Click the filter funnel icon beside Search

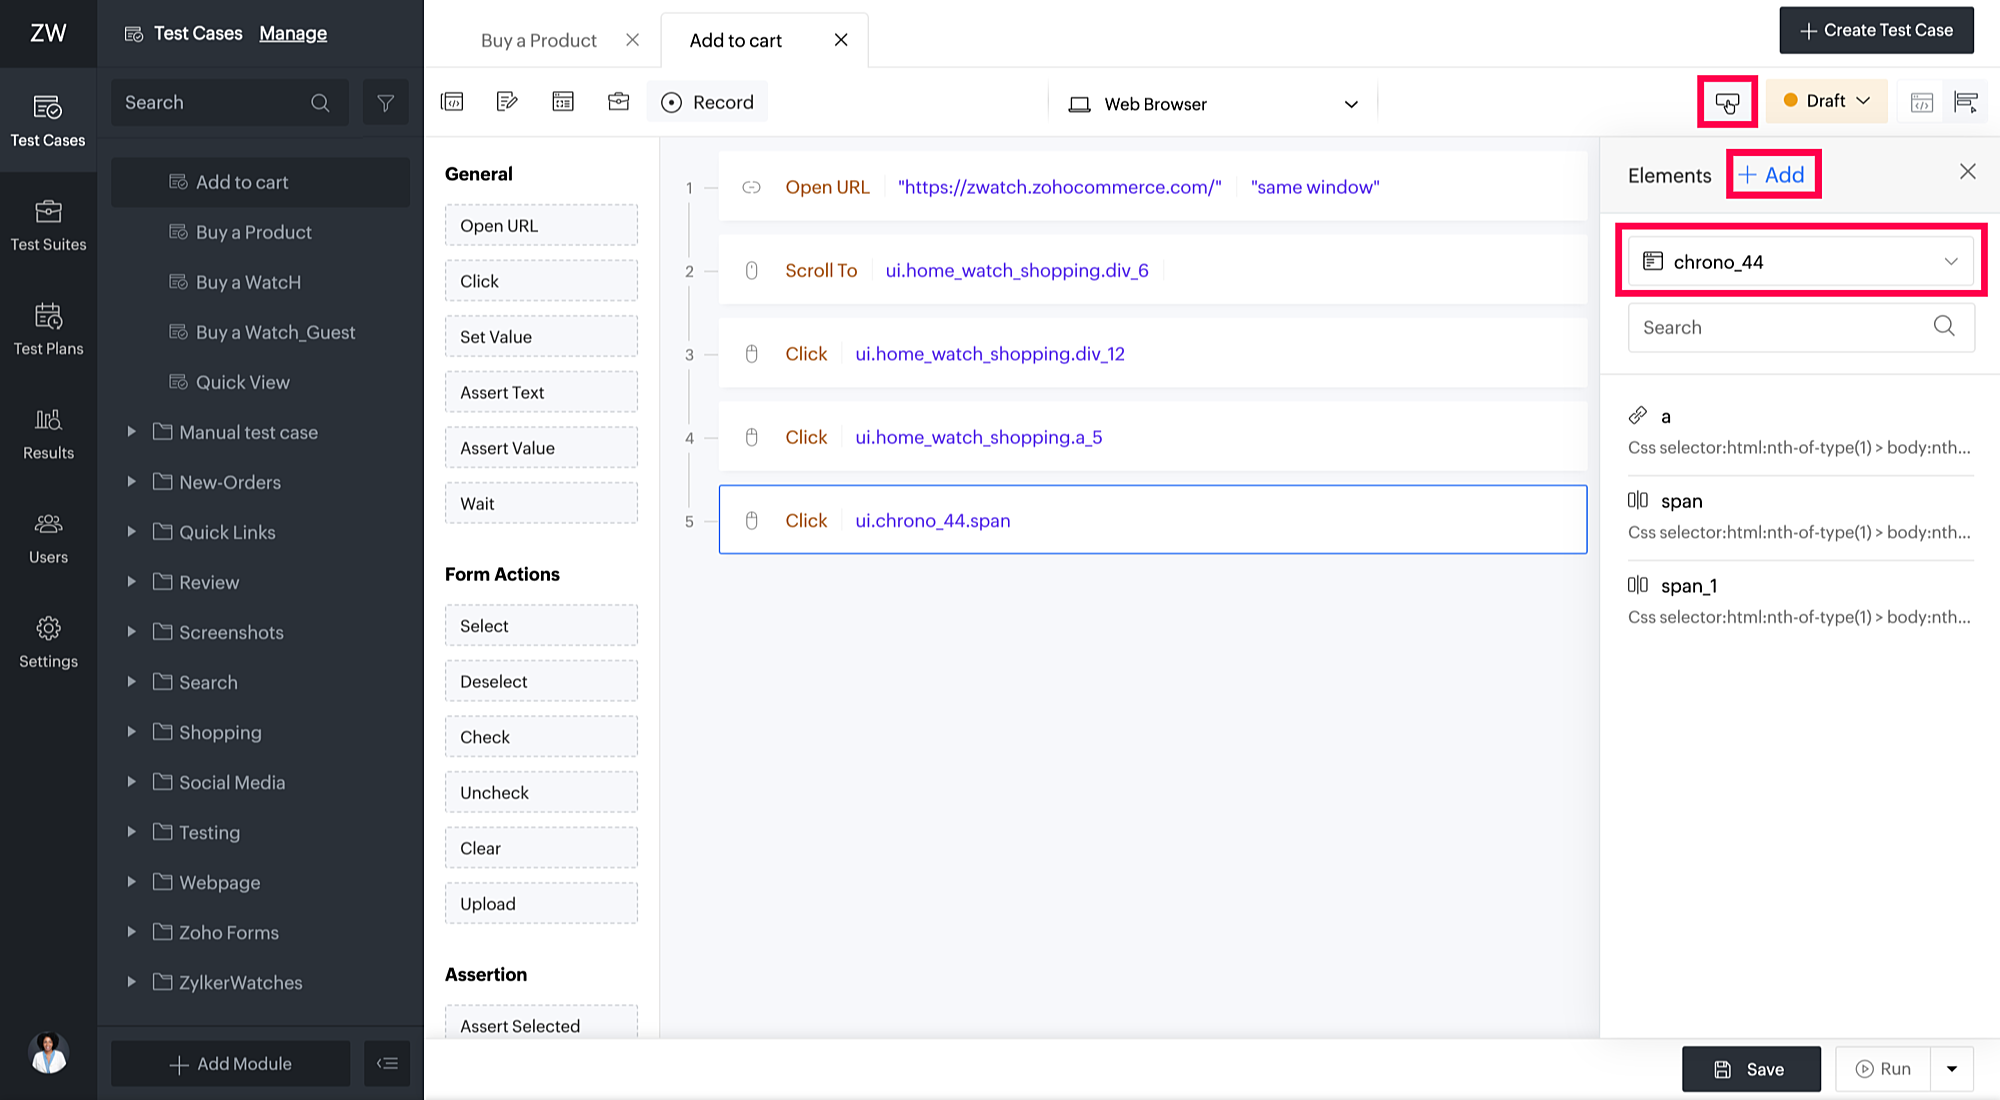pos(385,103)
